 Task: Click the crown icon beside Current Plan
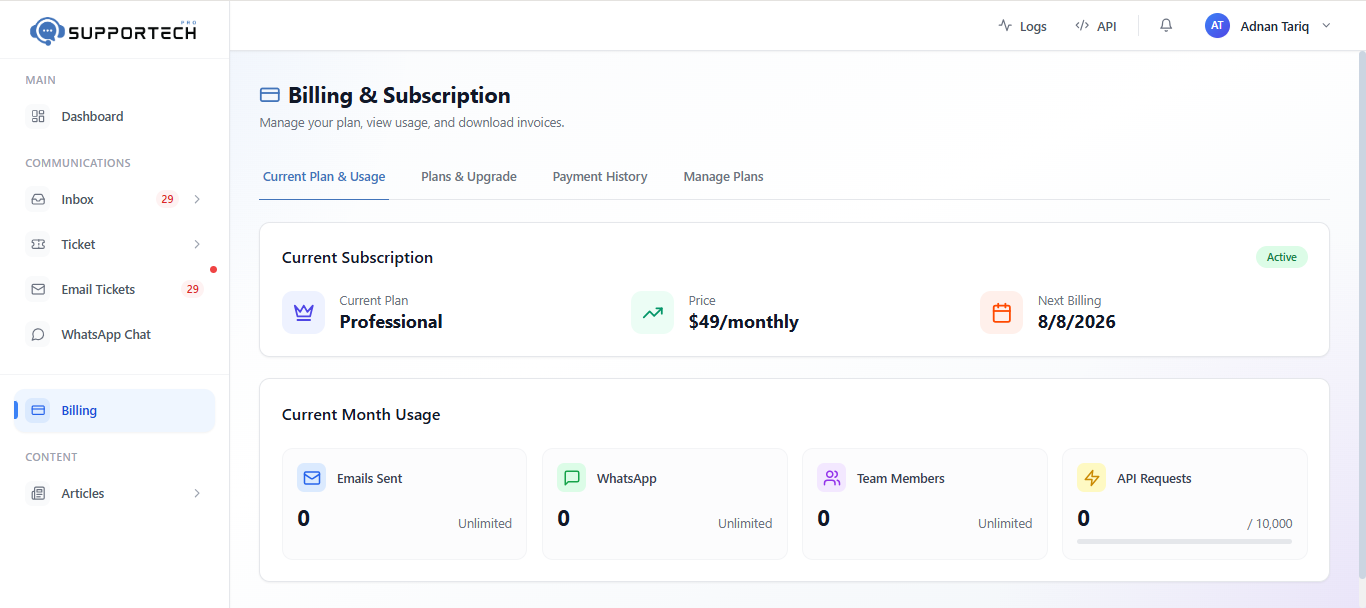pos(303,312)
